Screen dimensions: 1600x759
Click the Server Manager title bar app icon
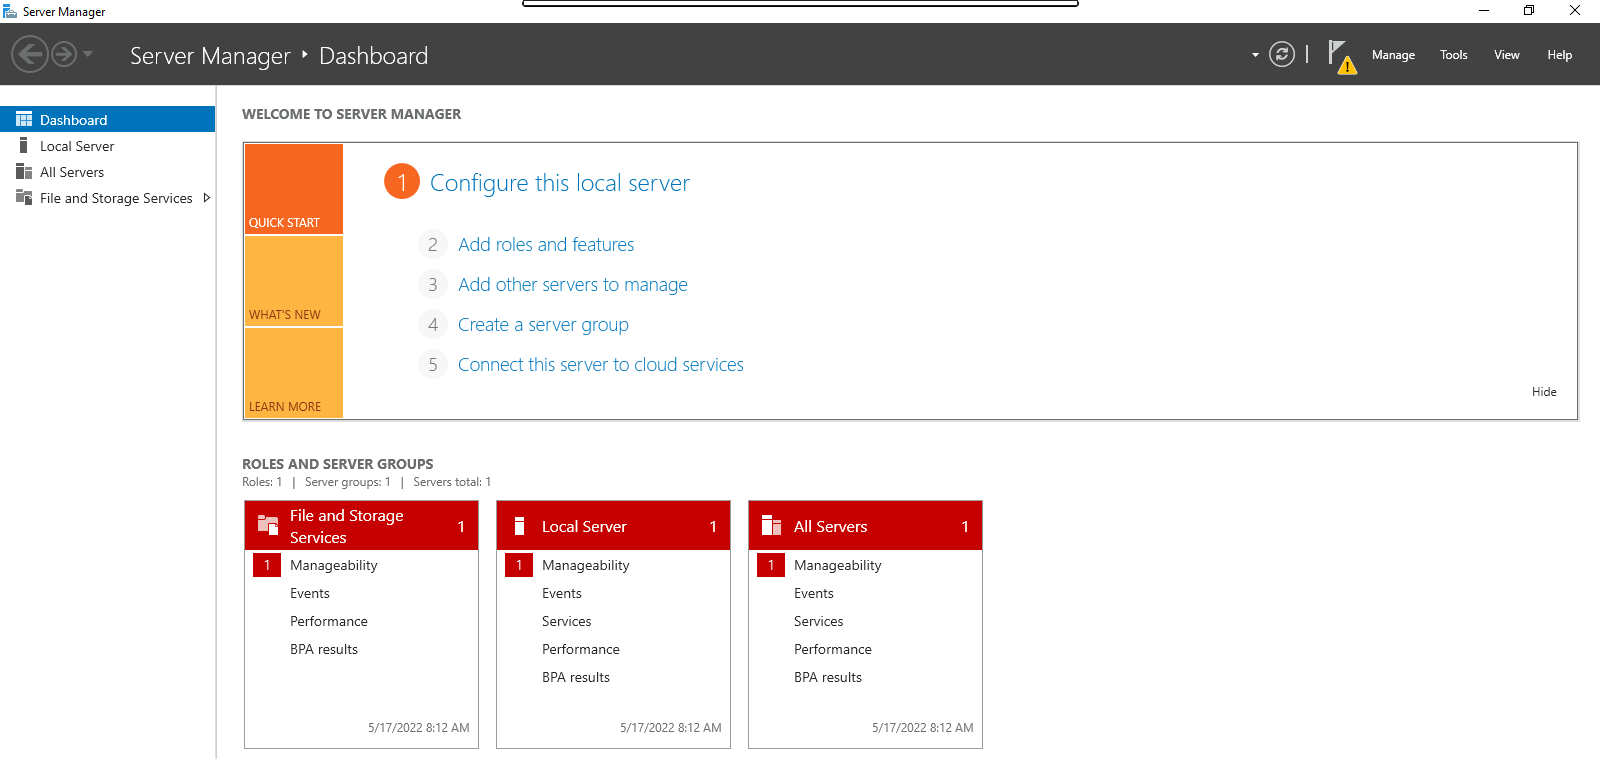click(x=10, y=11)
